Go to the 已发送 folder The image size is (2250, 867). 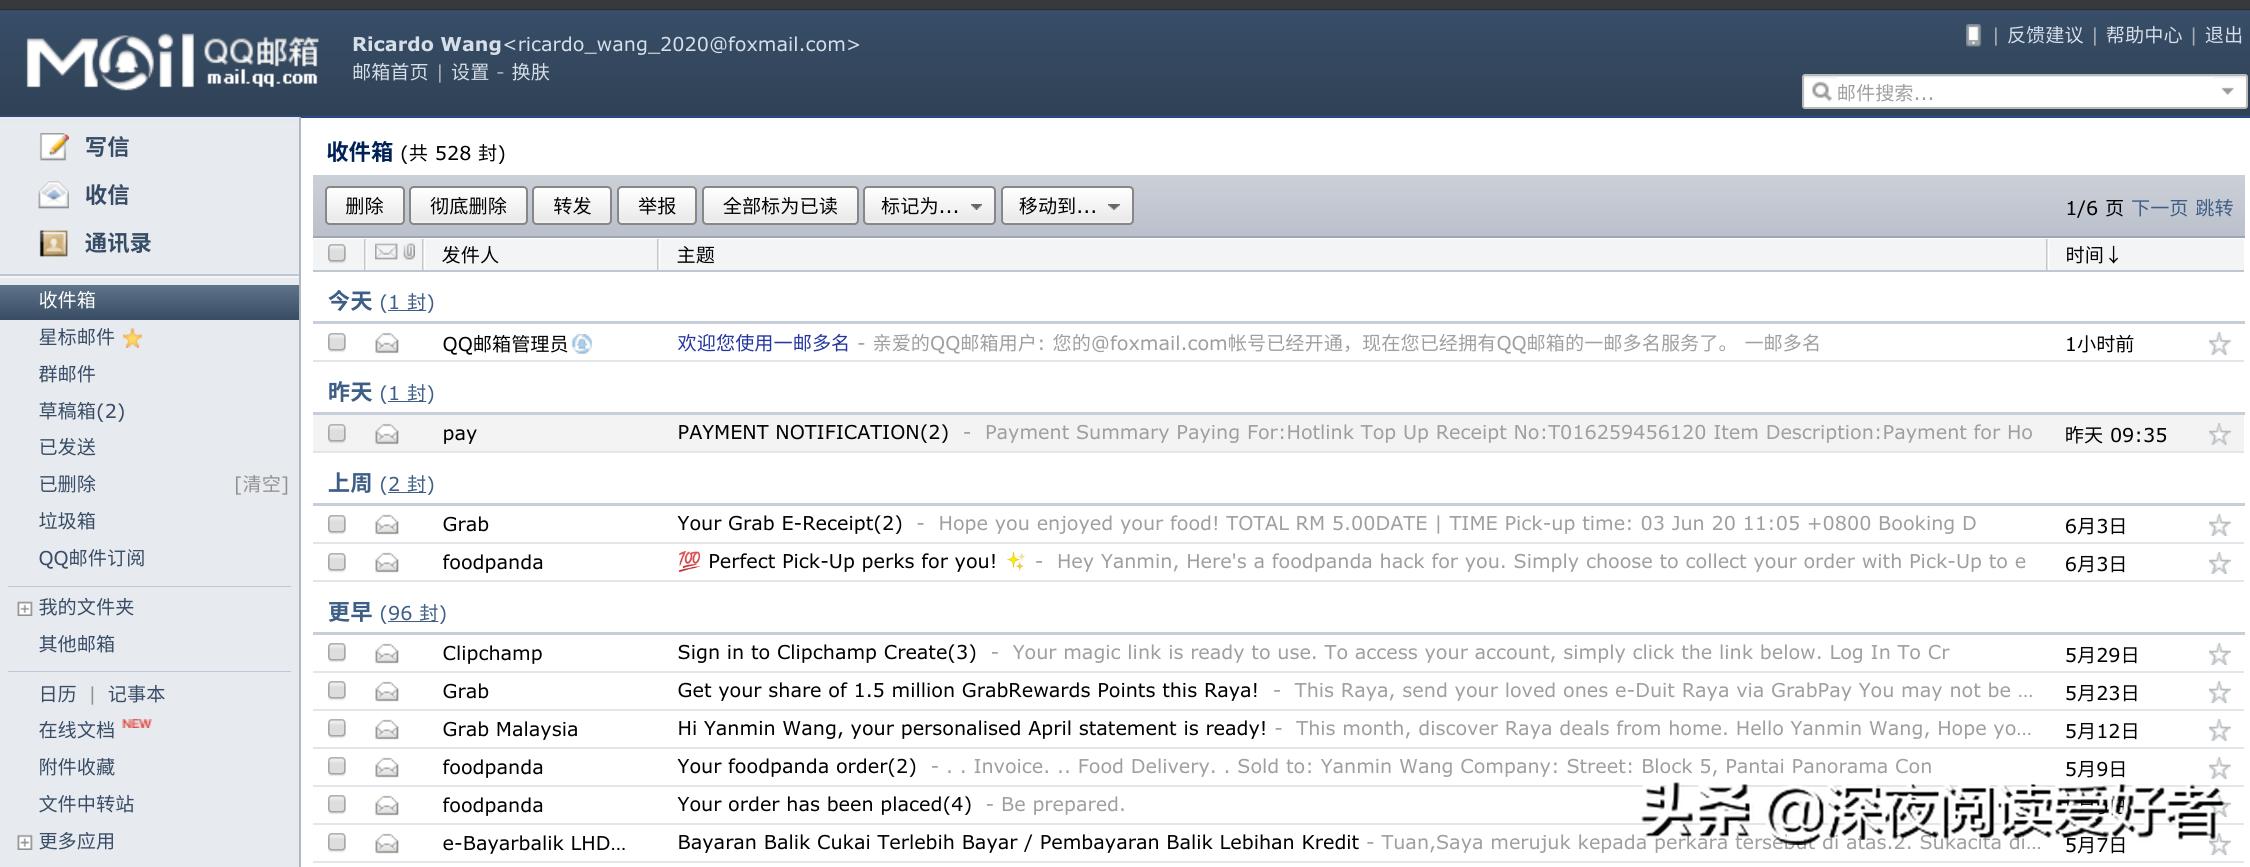[x=67, y=447]
